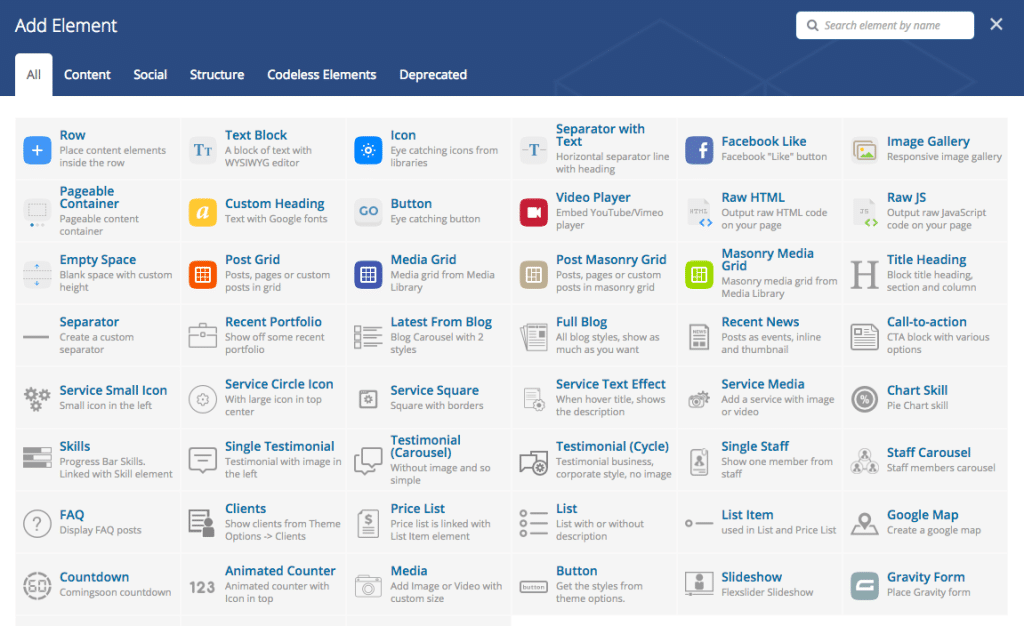1024x626 pixels.
Task: Click the Masonry Media Grid icon
Action: click(x=697, y=273)
